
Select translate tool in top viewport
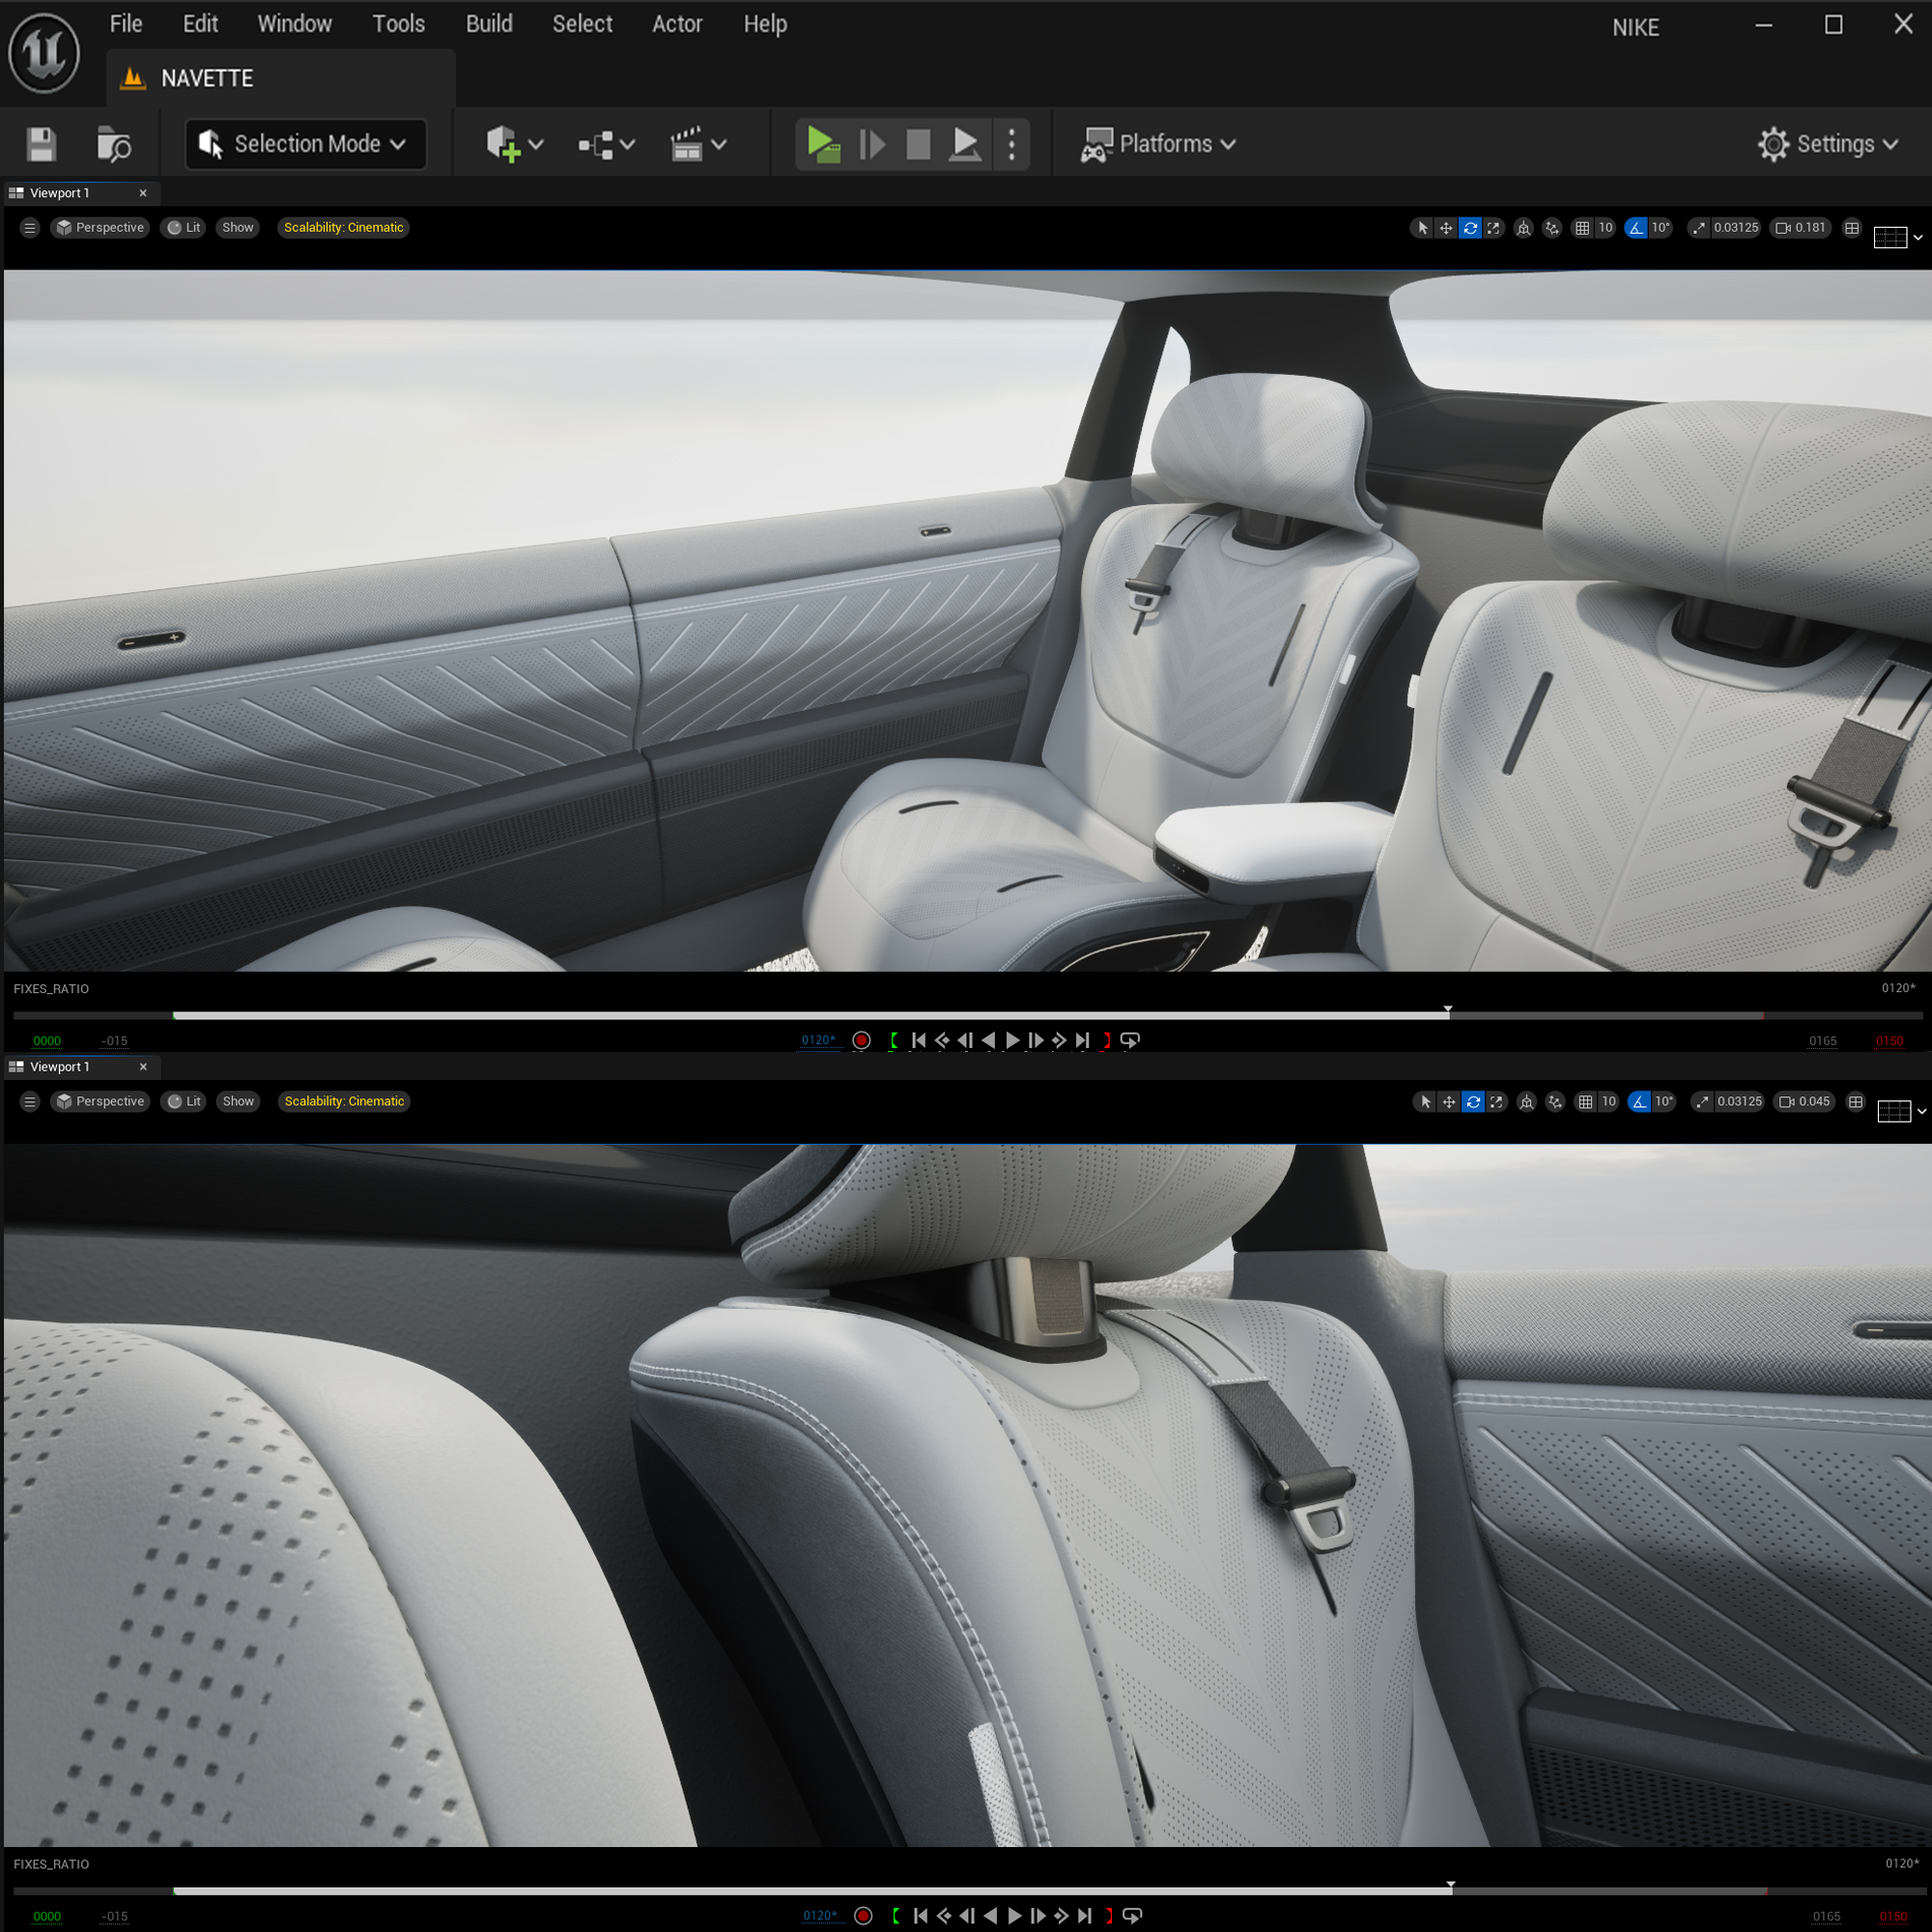(1446, 228)
